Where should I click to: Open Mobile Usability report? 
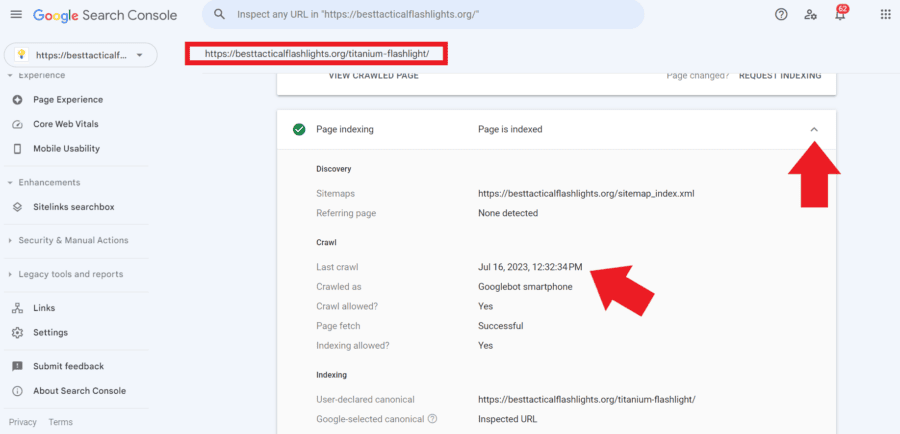pos(66,149)
